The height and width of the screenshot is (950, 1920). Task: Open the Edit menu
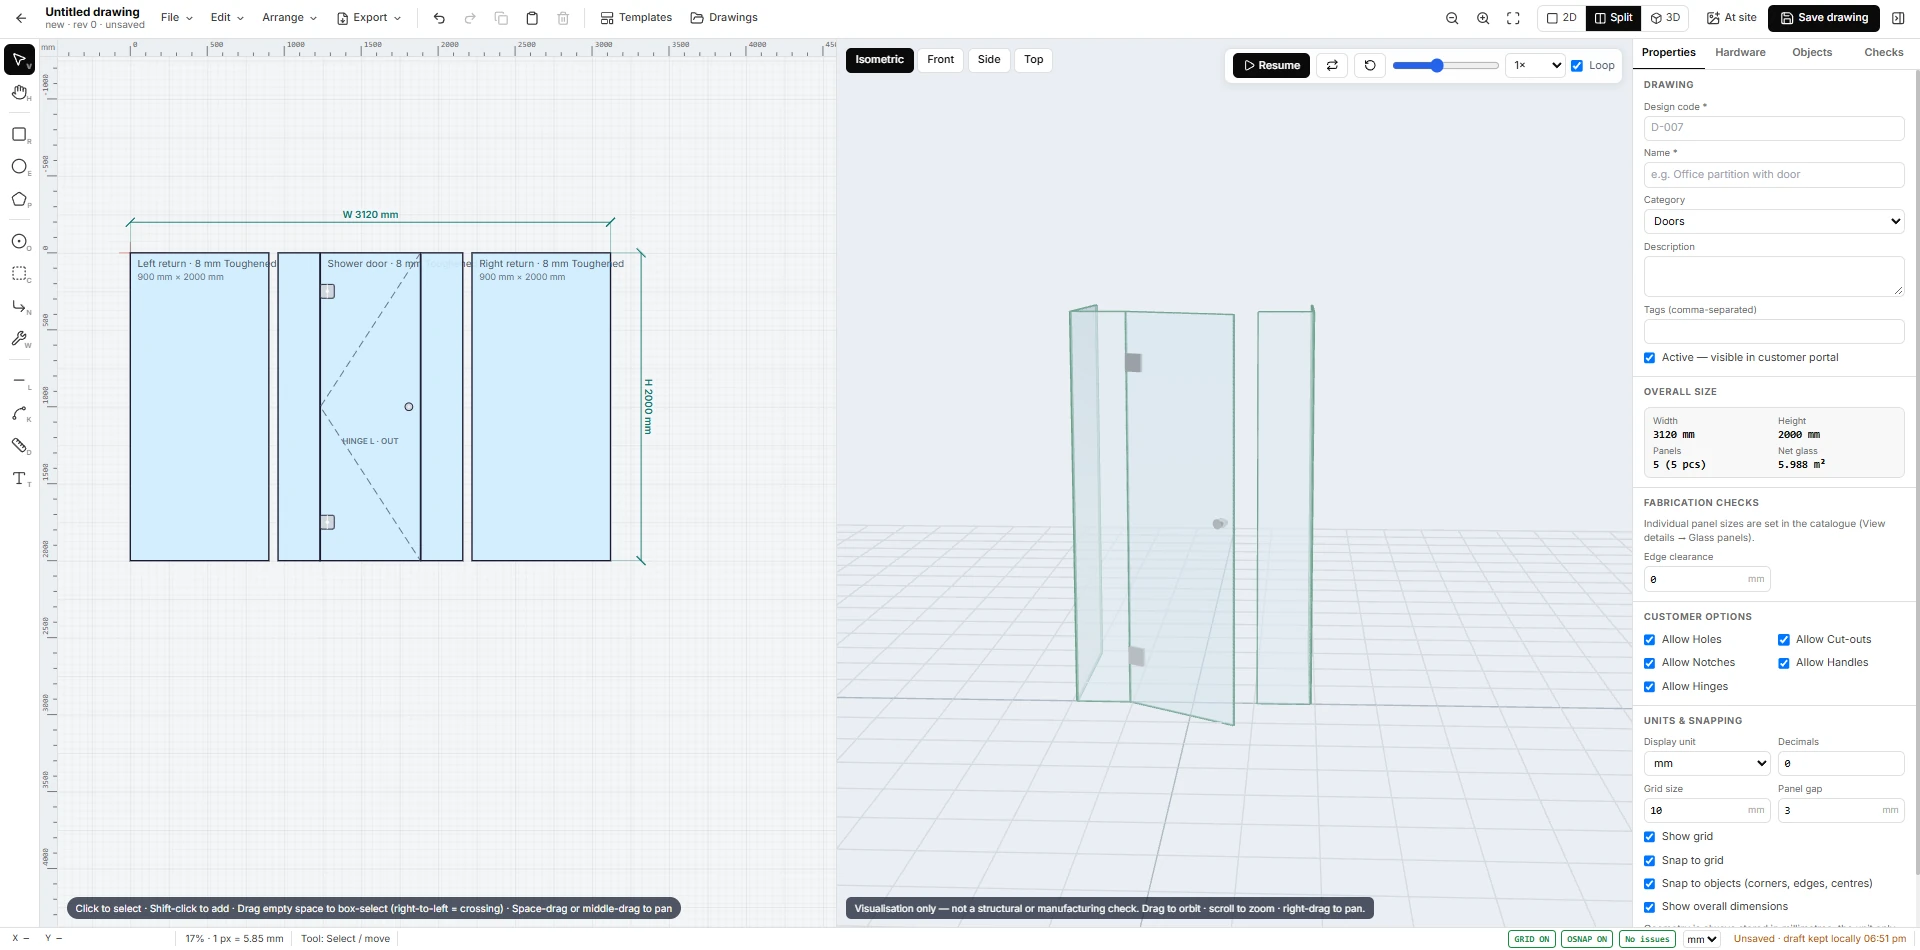click(x=227, y=18)
